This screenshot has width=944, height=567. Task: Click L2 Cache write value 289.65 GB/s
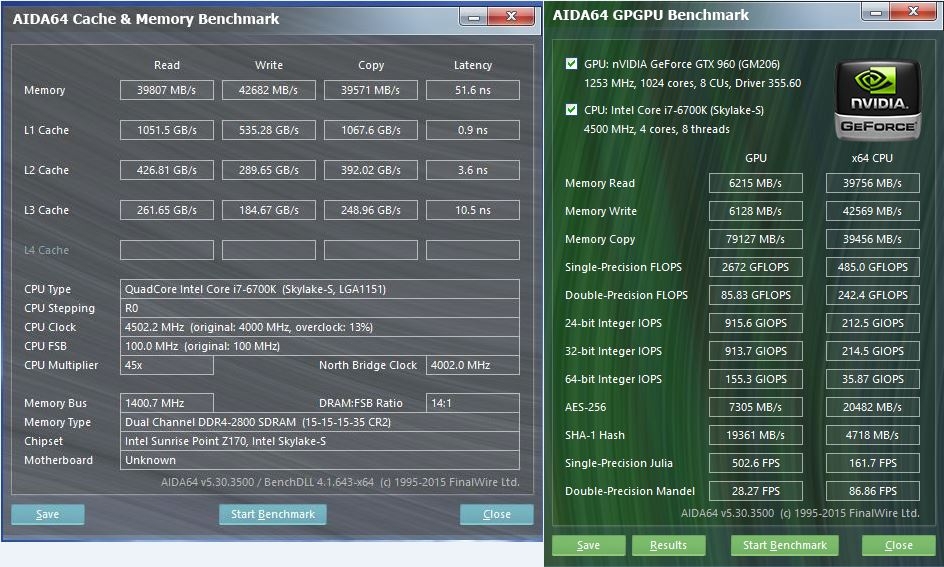269,170
